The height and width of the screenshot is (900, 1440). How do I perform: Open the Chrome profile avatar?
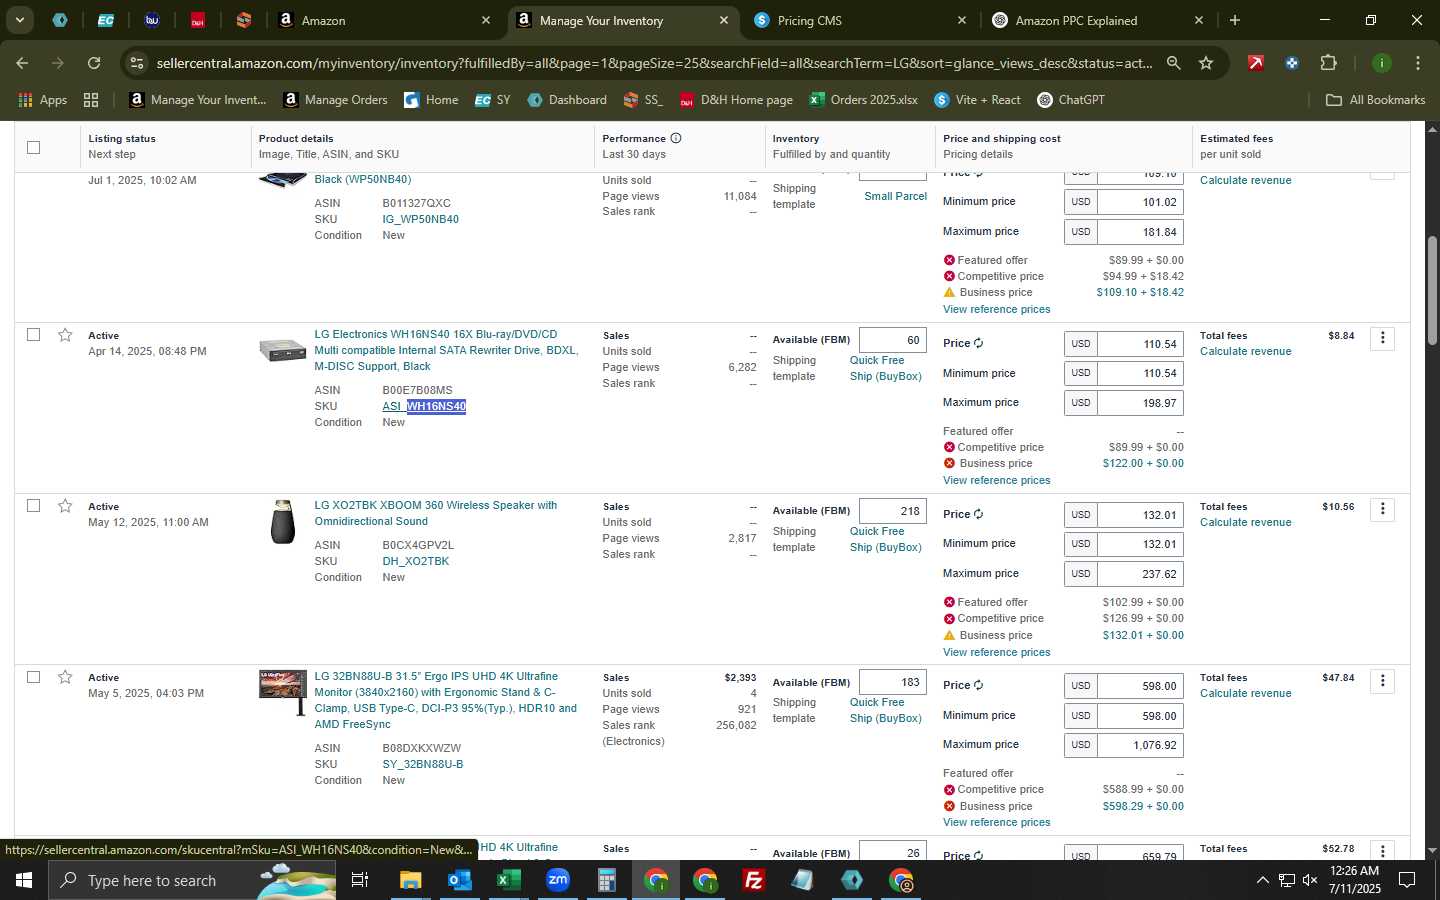tap(1381, 63)
